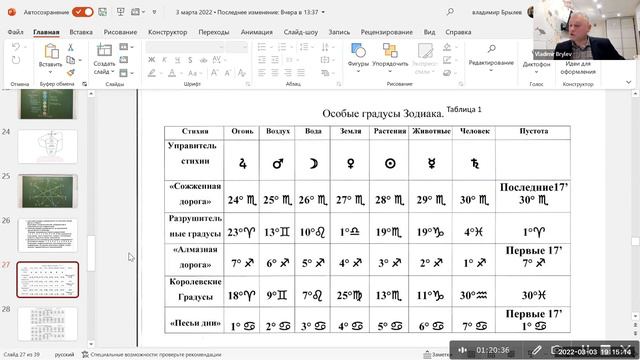Open the Анимация tab
This screenshot has width=640, height=360.
[x=257, y=32]
